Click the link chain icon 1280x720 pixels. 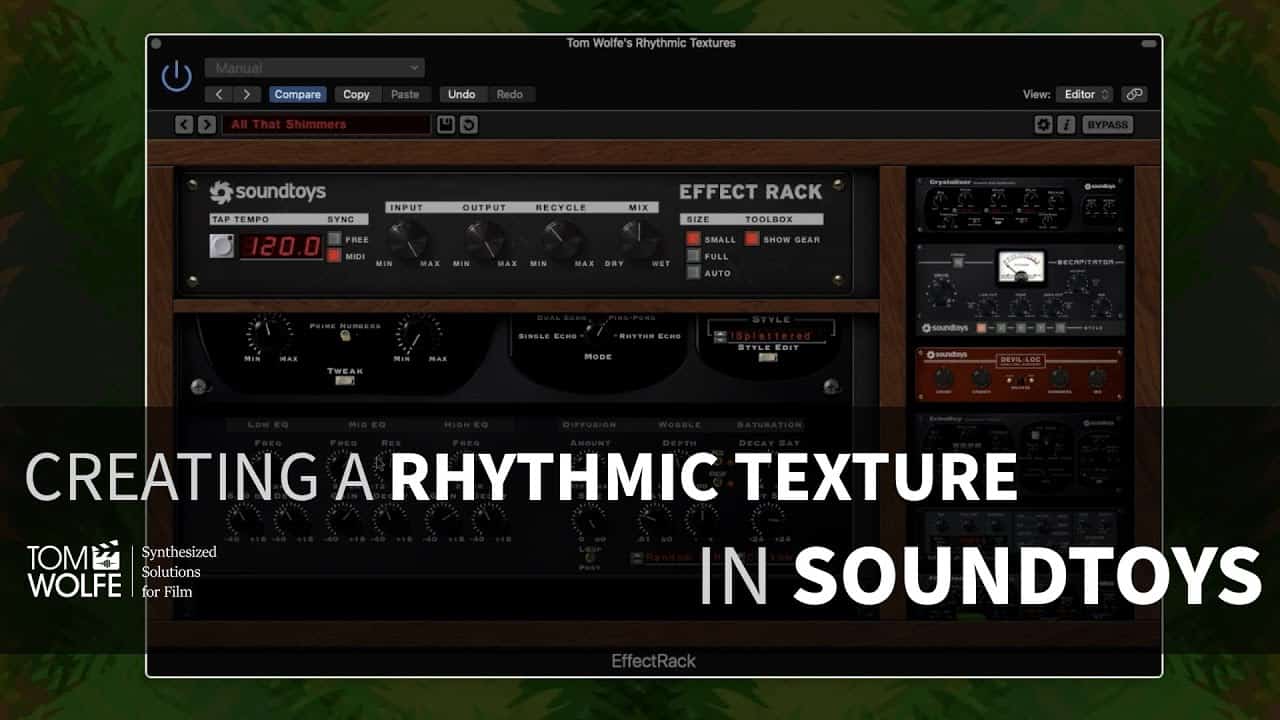pyautogui.click(x=1134, y=95)
